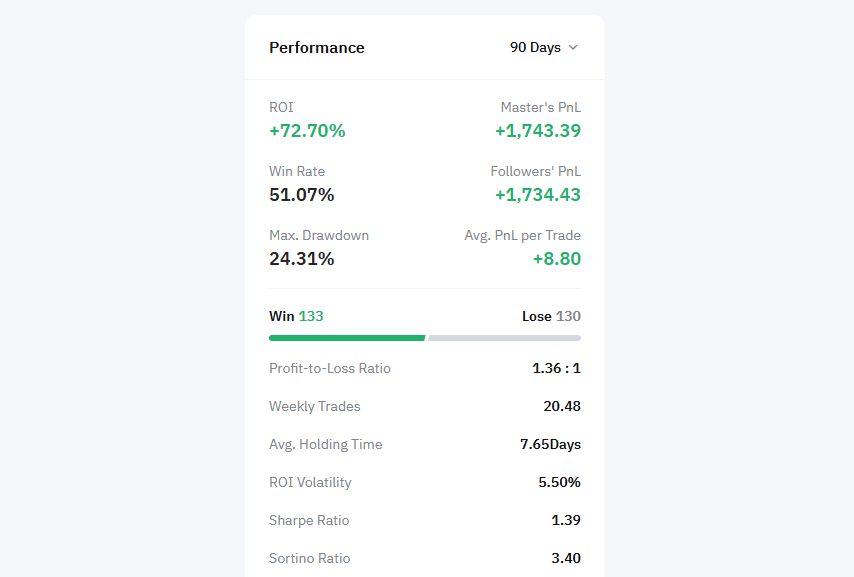Viewport: 854px width, 577px height.
Task: Click the Weekly Trades label
Action: tap(315, 406)
